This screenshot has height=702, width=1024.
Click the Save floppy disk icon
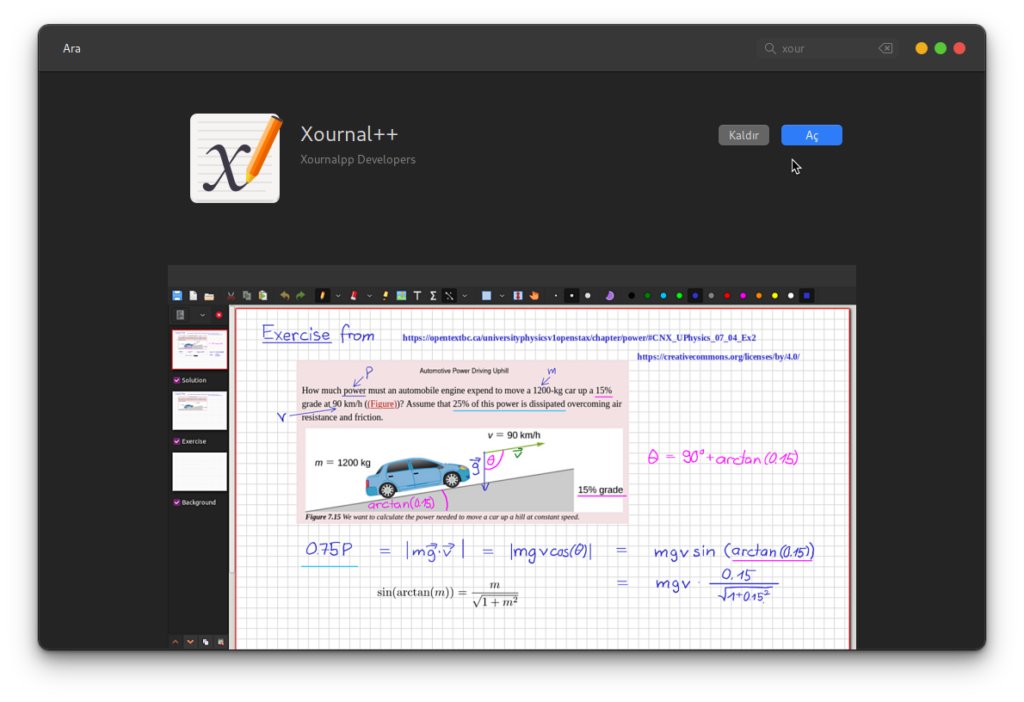tap(177, 296)
